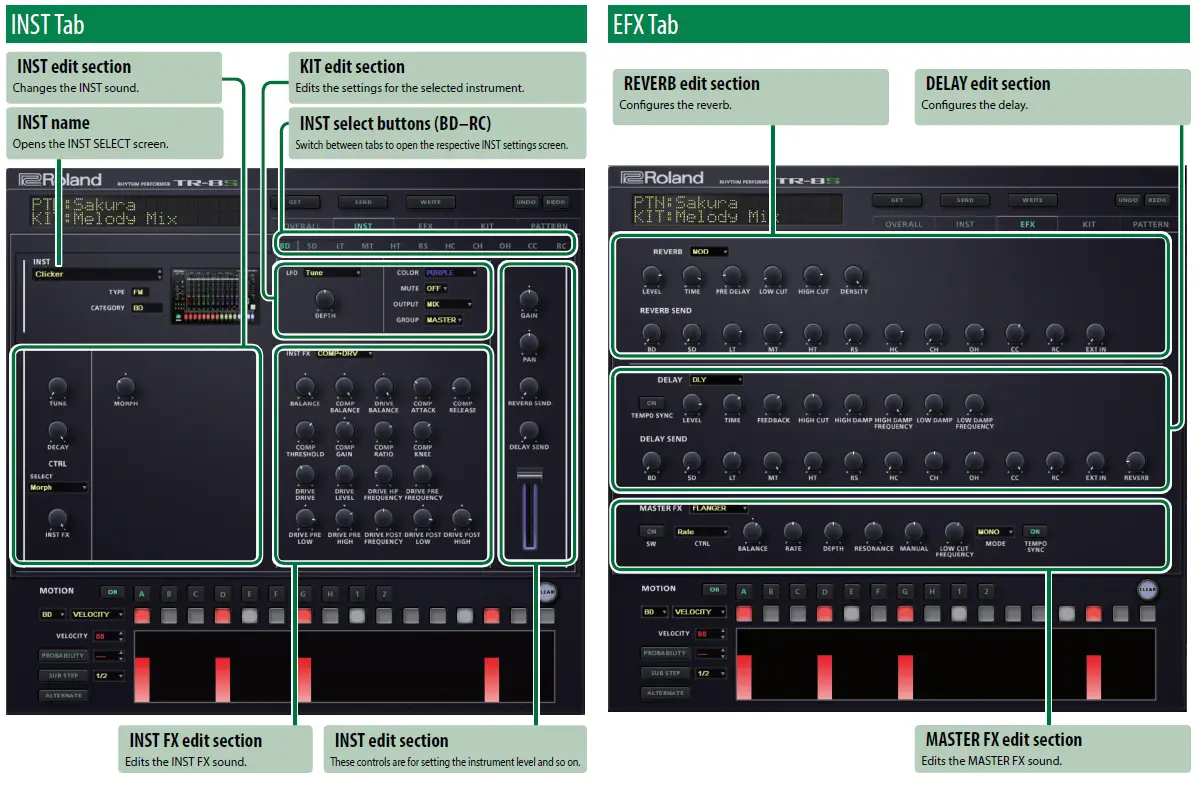Click the WRITE button

pyautogui.click(x=429, y=201)
